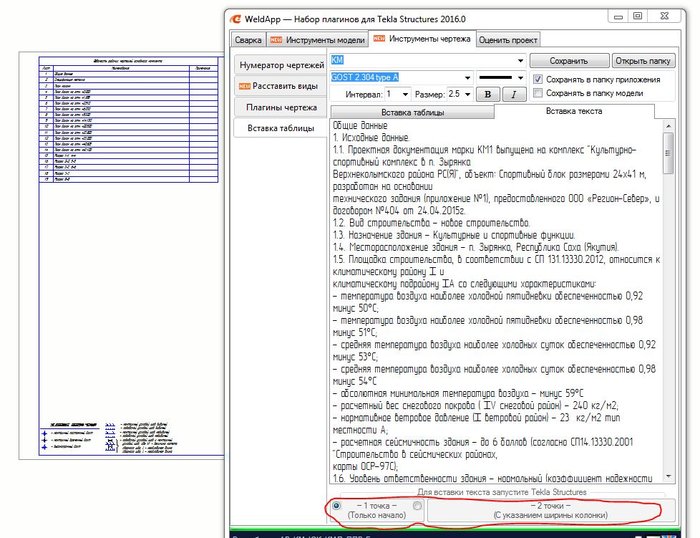Click the 'абсолютная минимальная температура' line

458,393
